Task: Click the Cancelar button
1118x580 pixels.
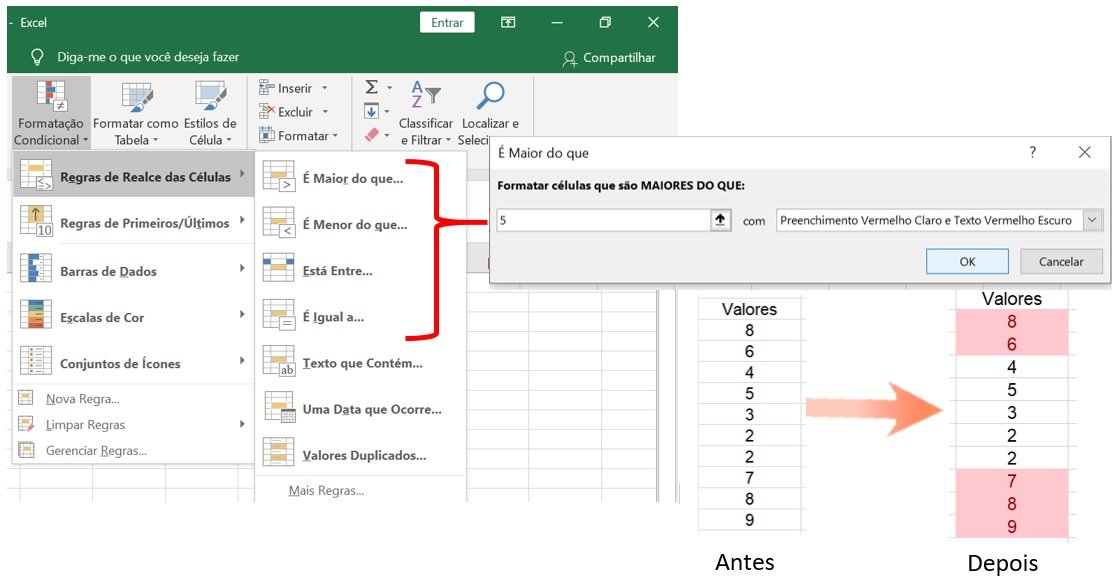Action: tap(1061, 262)
